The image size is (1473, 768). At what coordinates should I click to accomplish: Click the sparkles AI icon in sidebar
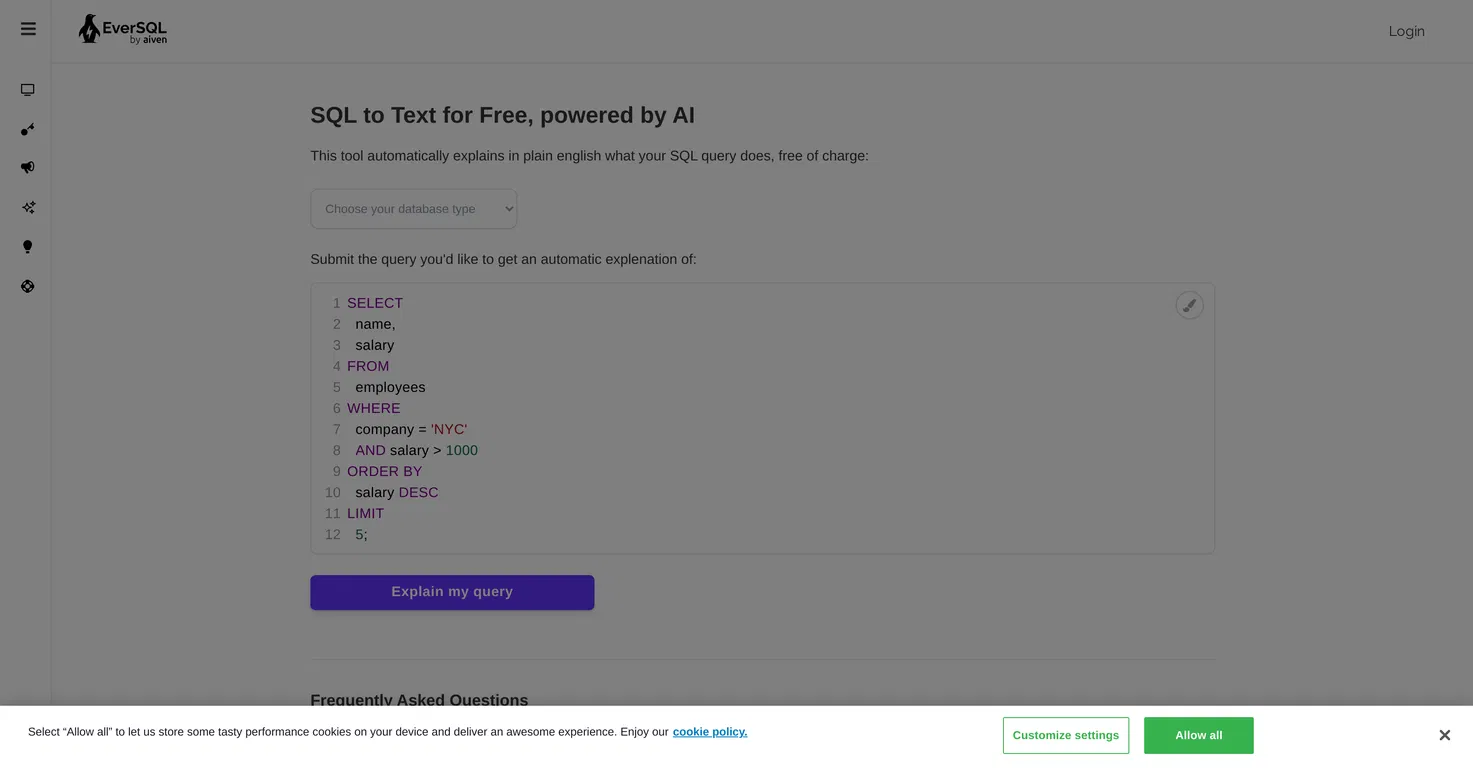tap(28, 207)
